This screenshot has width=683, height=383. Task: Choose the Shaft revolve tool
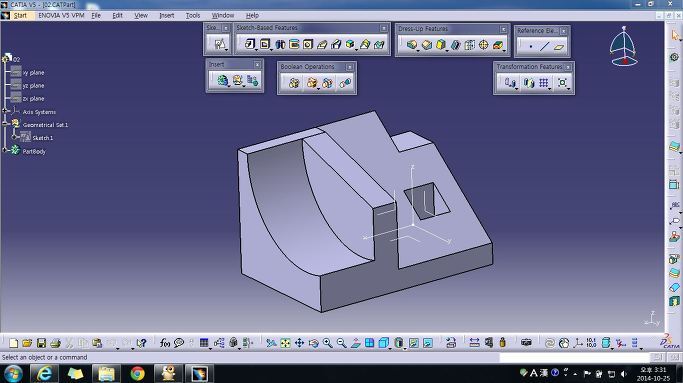[x=280, y=44]
